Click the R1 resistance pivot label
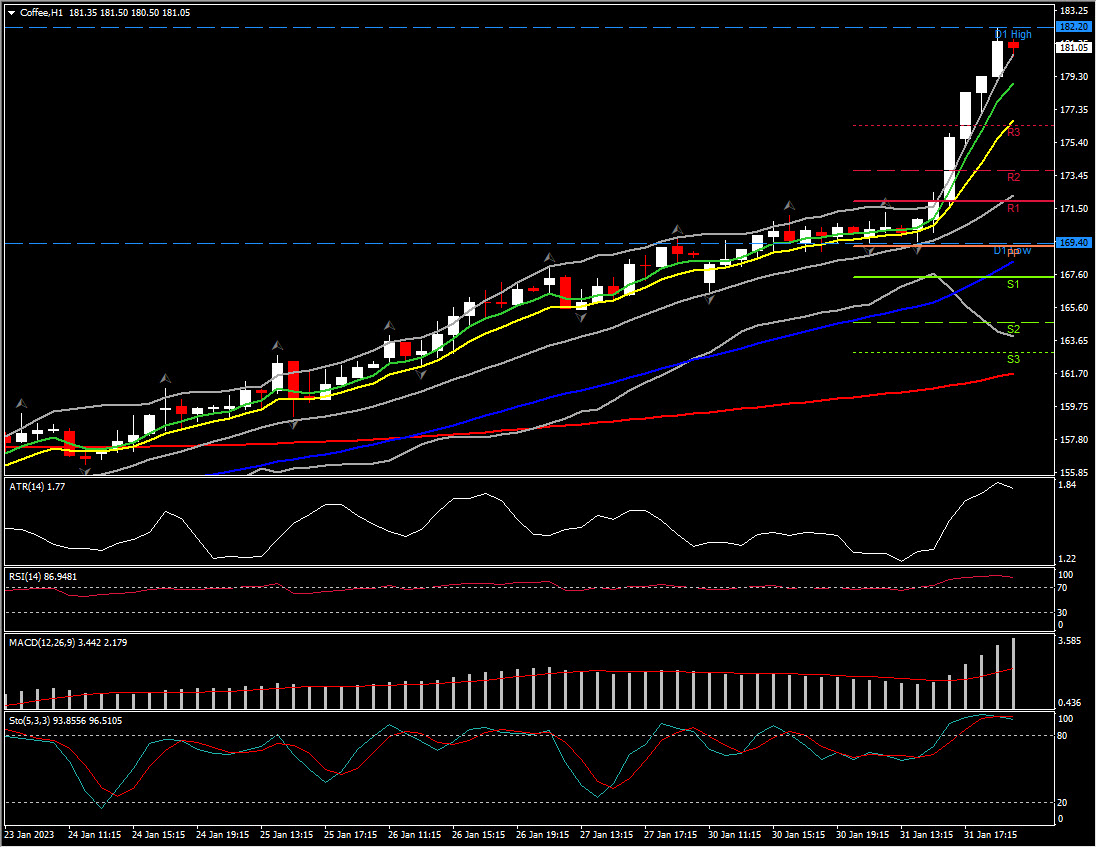The height and width of the screenshot is (848, 1097). pyautogui.click(x=1013, y=208)
